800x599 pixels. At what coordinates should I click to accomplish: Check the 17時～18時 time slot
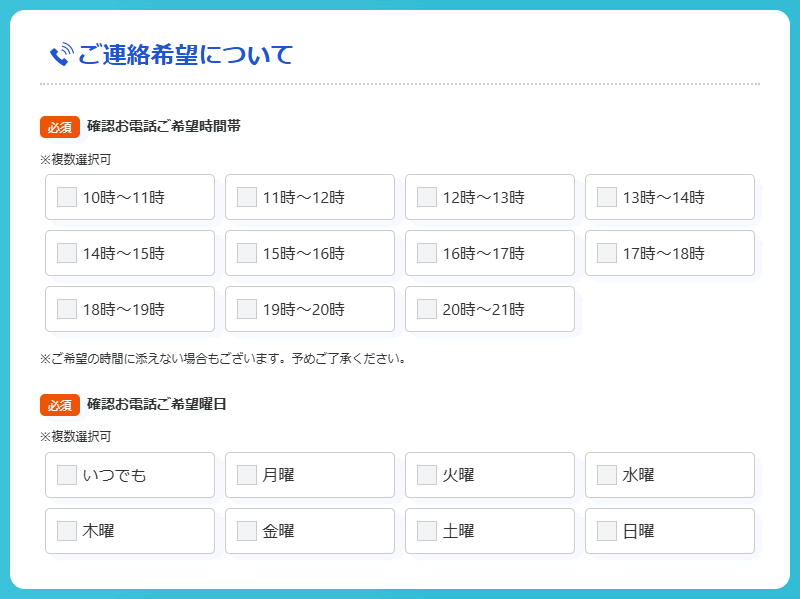tap(607, 253)
